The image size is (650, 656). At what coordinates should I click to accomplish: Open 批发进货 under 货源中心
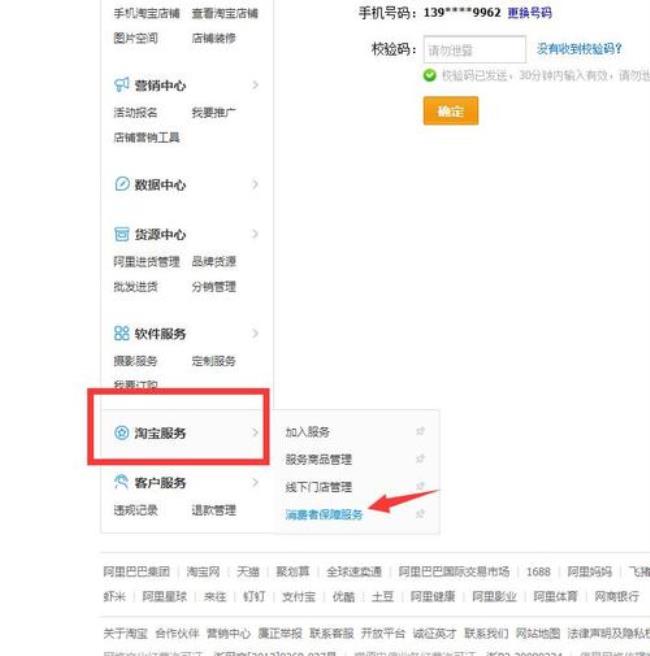[136, 287]
